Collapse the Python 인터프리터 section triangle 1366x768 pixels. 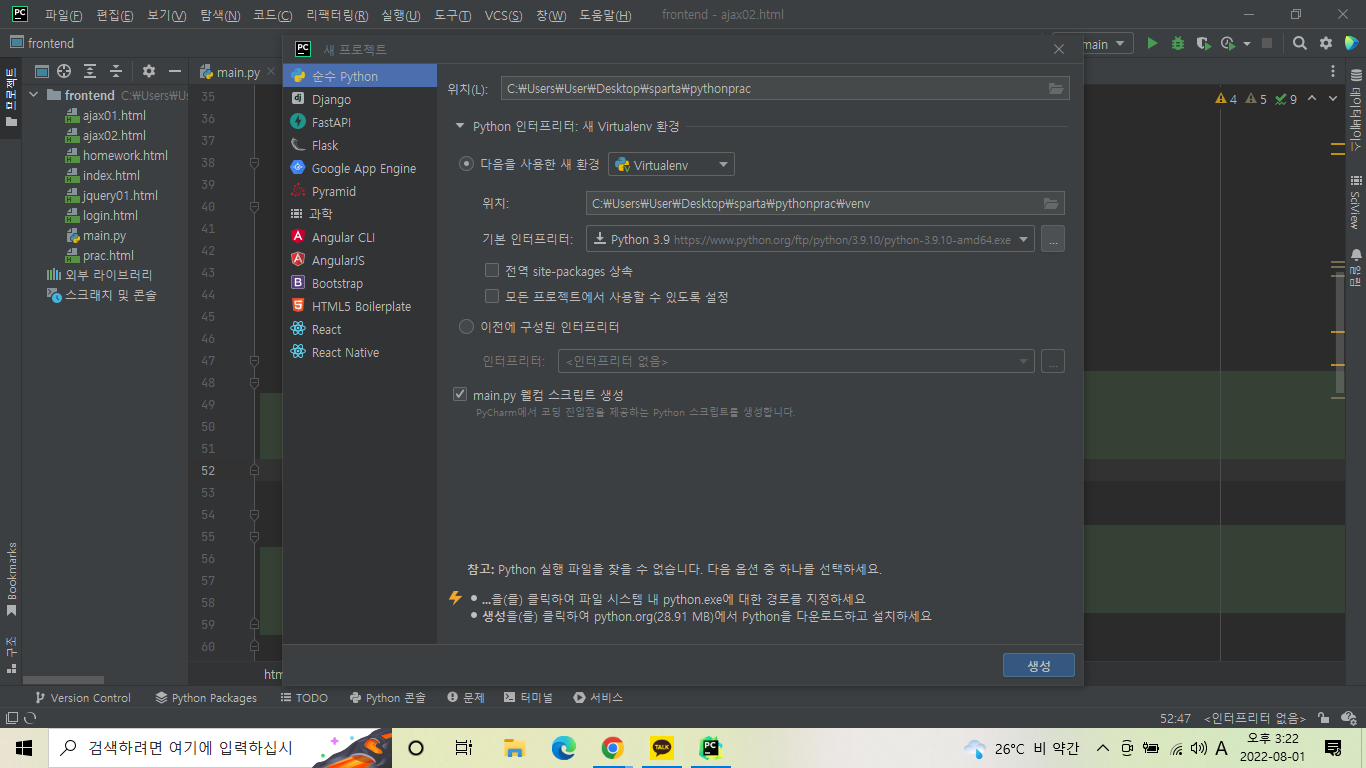[460, 126]
